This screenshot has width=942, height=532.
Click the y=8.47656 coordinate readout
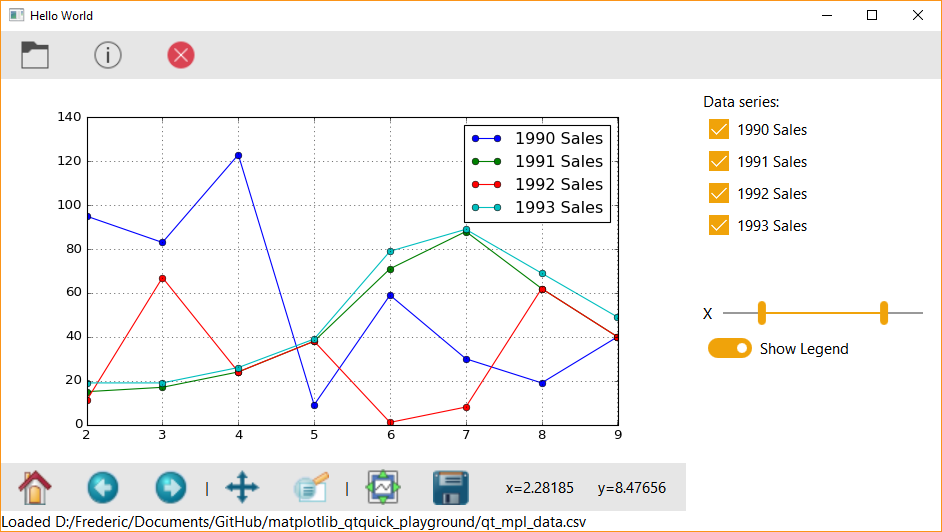[x=632, y=488]
